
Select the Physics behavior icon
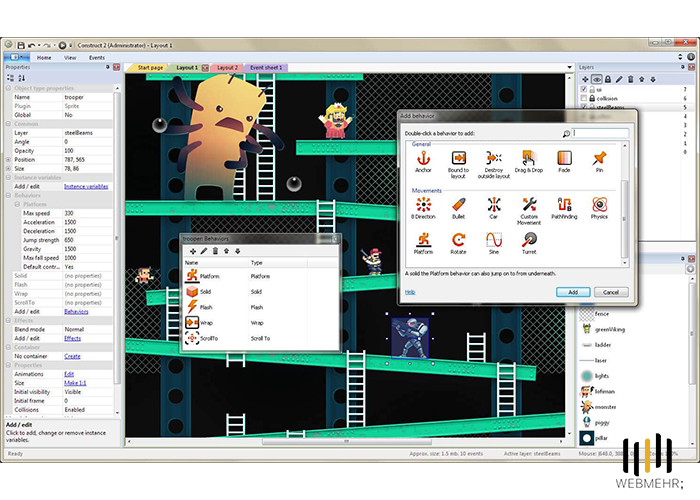[599, 208]
